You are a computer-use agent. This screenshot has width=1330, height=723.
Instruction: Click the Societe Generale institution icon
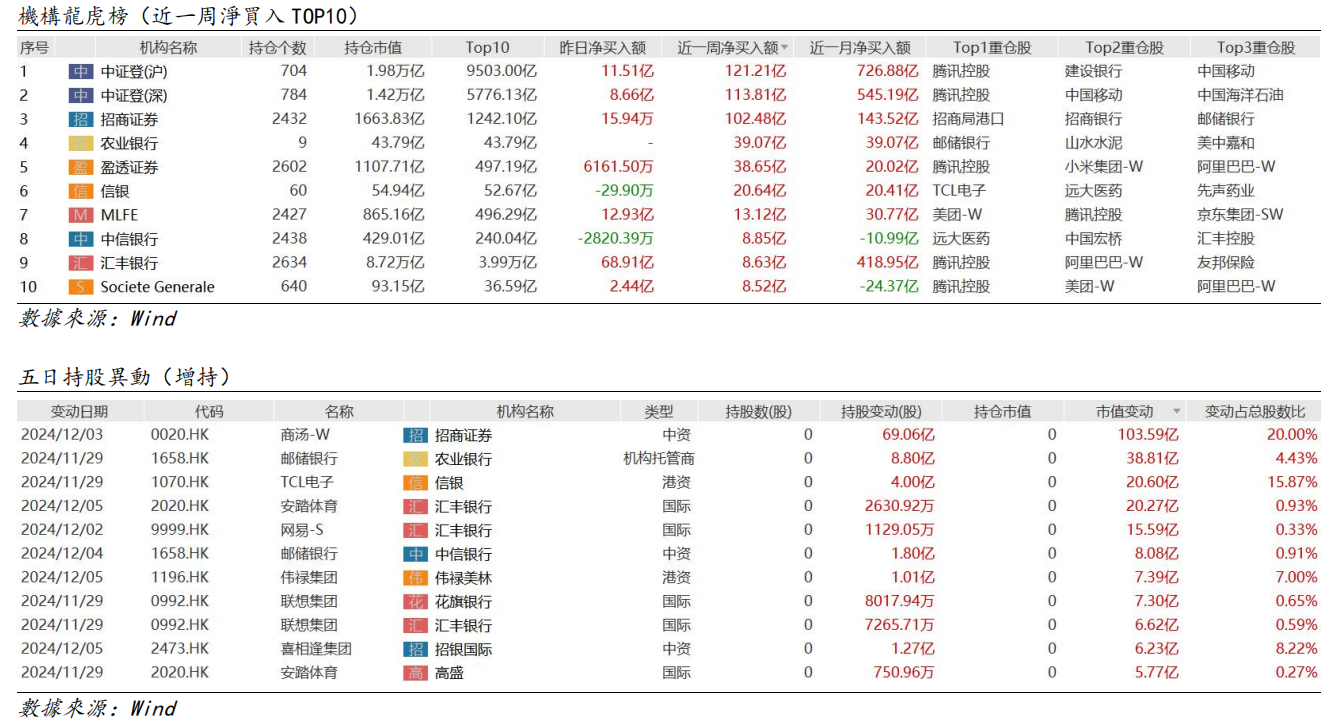click(x=80, y=287)
